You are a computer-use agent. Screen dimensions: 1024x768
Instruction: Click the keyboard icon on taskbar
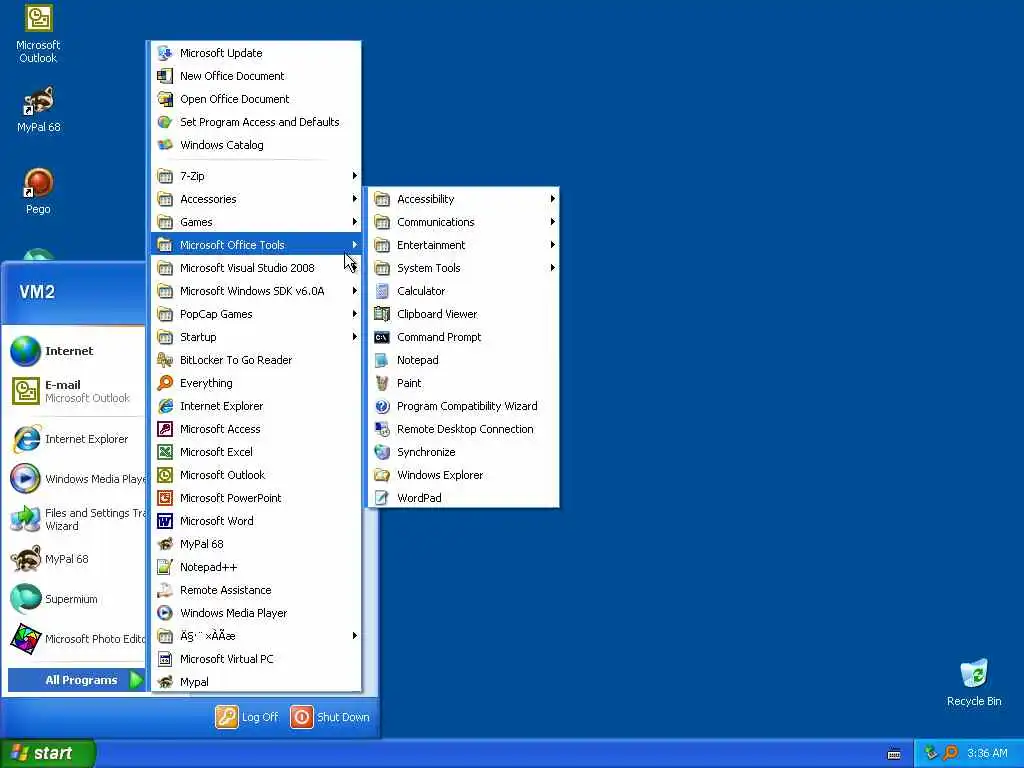point(894,754)
